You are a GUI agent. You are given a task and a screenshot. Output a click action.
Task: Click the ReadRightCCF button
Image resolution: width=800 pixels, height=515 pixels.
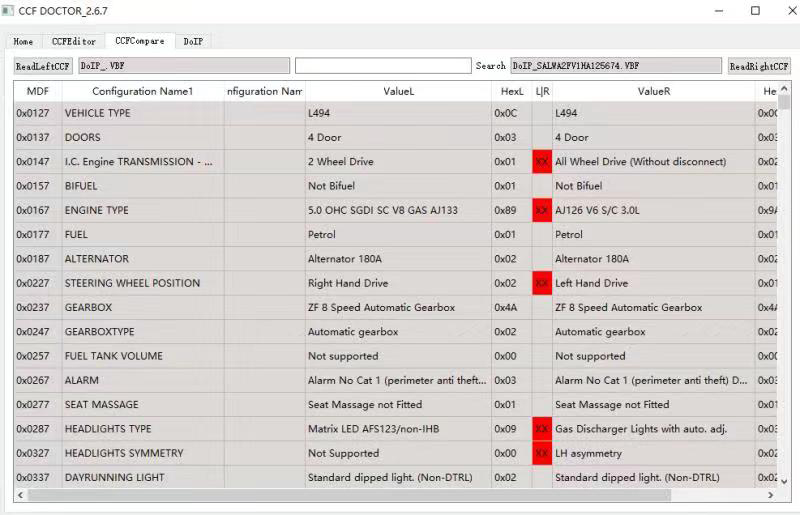click(759, 66)
